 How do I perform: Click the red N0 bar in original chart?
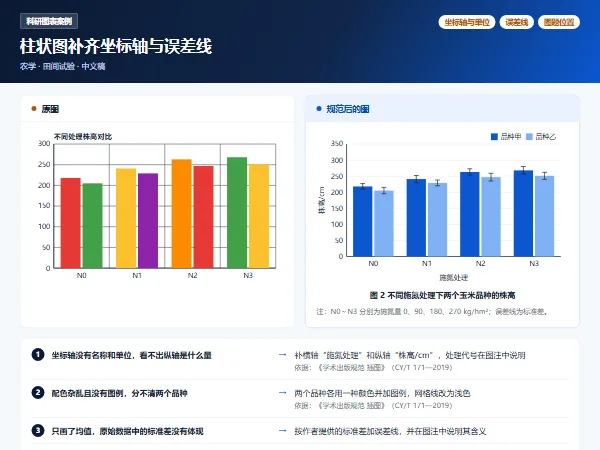pyautogui.click(x=71, y=223)
